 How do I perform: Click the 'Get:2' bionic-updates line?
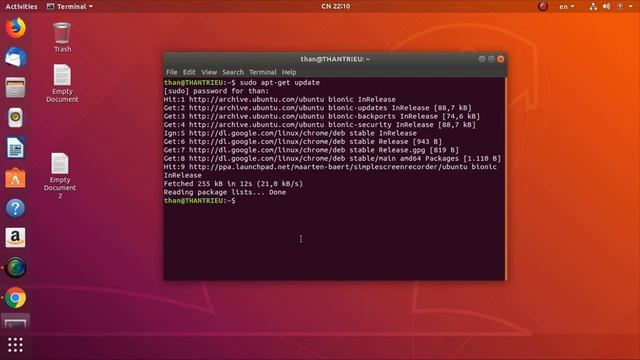318,108
